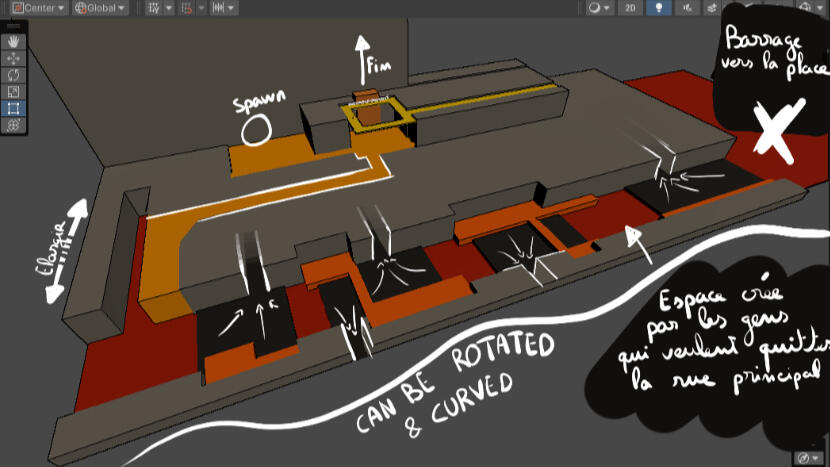The width and height of the screenshot is (830, 467).
Task: Open the bottom-right scene overlay menu
Action: (x=806, y=457)
